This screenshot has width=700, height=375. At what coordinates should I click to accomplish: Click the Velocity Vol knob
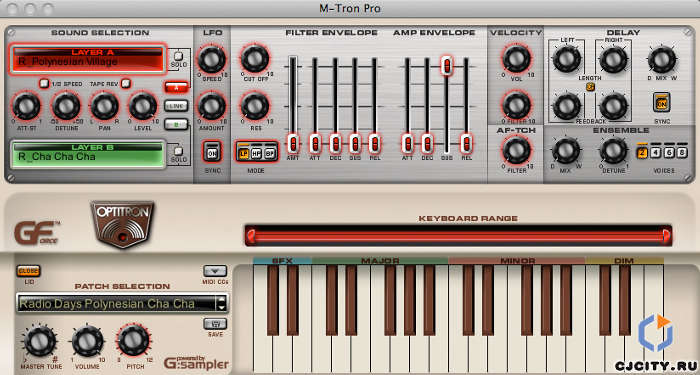517,58
